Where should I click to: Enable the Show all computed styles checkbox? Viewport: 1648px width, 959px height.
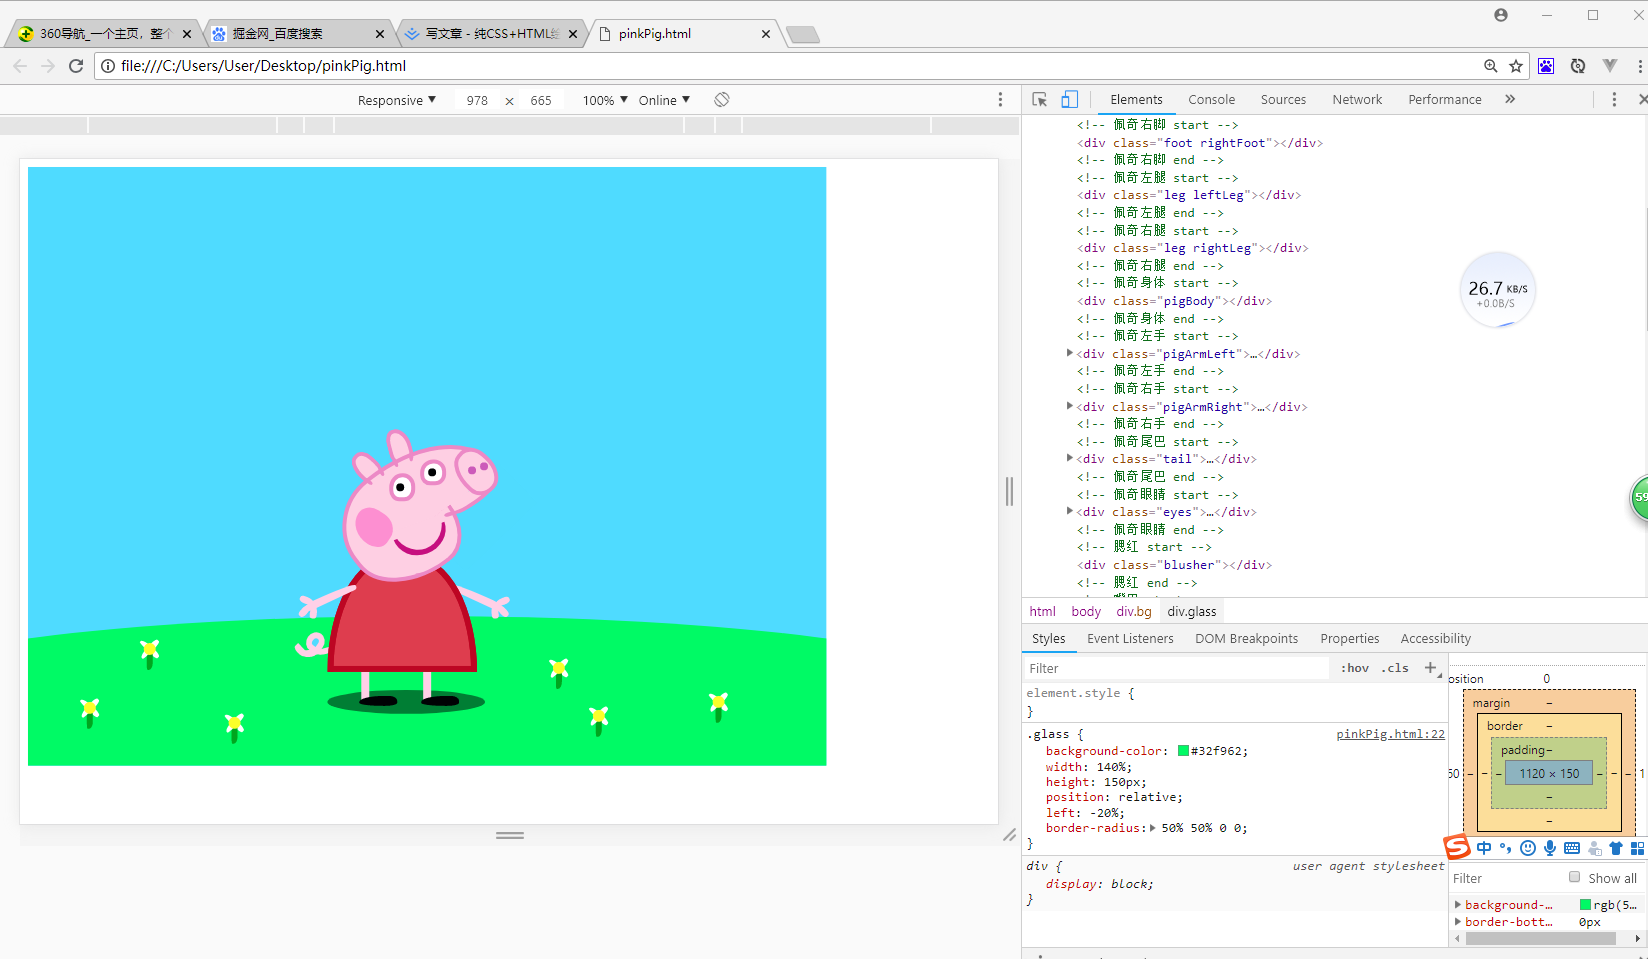click(1575, 877)
